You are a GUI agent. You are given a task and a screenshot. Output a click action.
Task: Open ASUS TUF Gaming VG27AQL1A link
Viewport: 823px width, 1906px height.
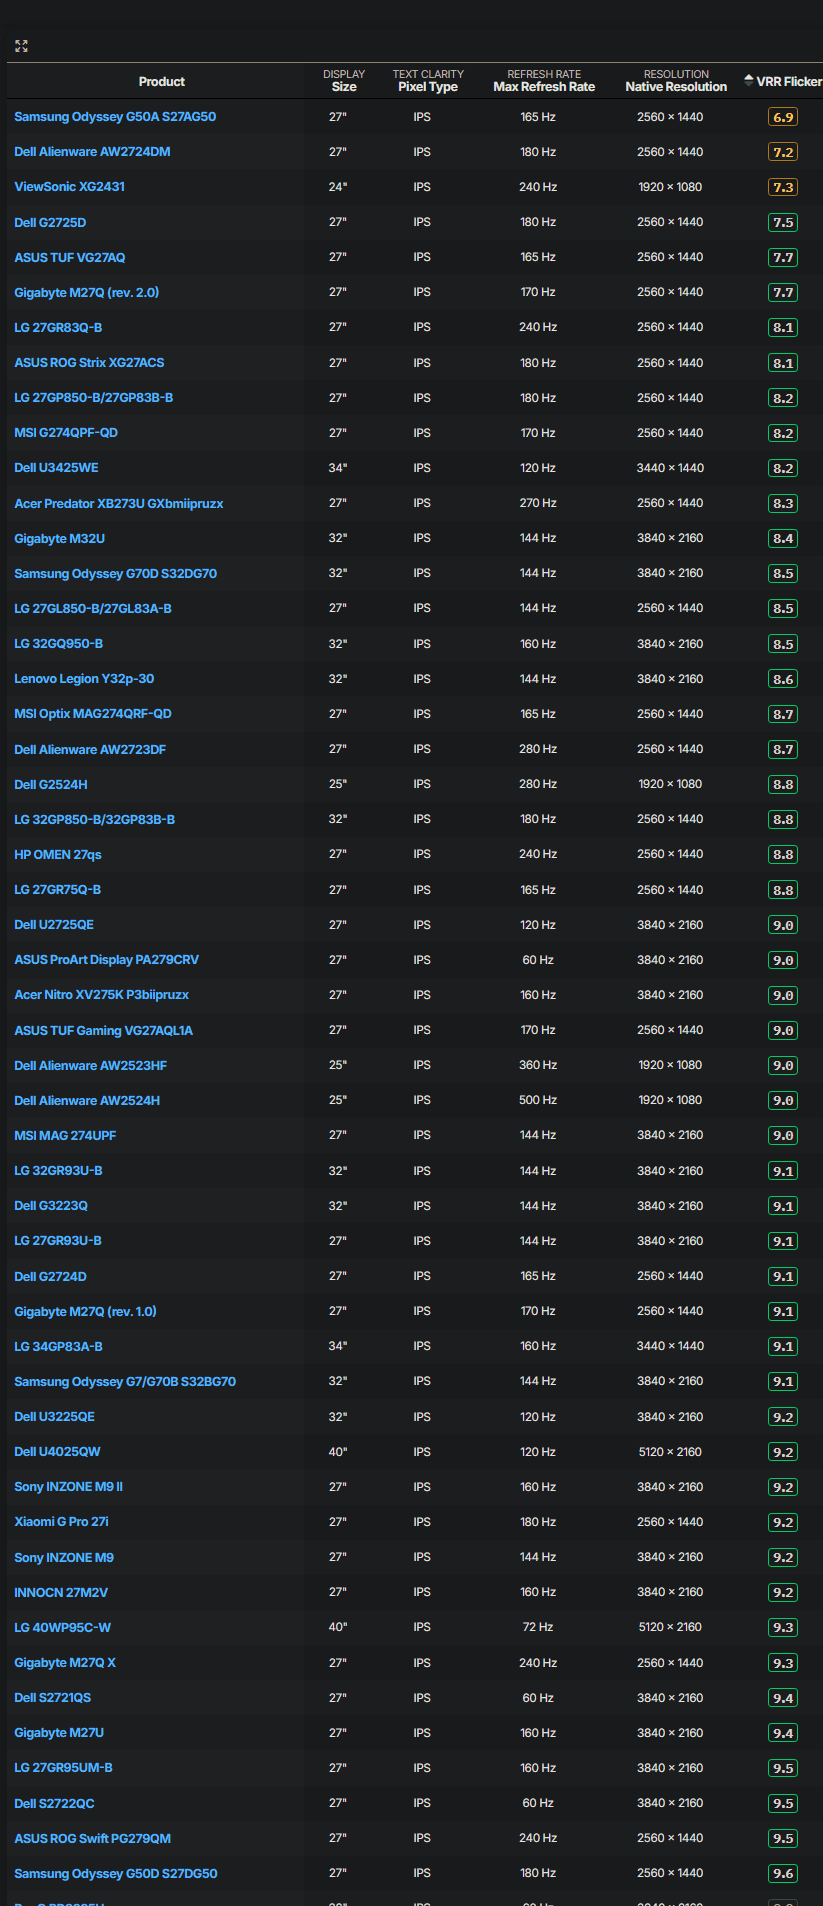tap(104, 1030)
